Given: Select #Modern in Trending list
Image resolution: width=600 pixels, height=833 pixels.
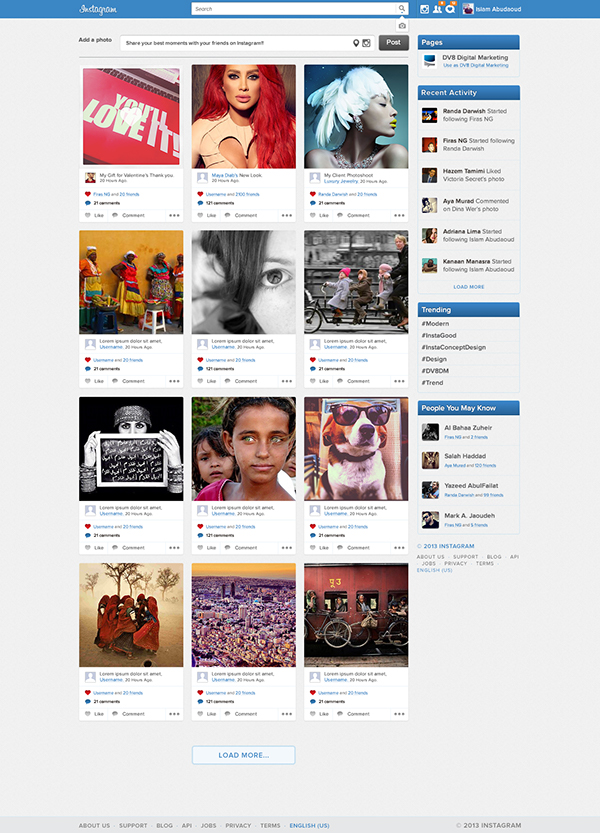Looking at the screenshot, I should (435, 324).
